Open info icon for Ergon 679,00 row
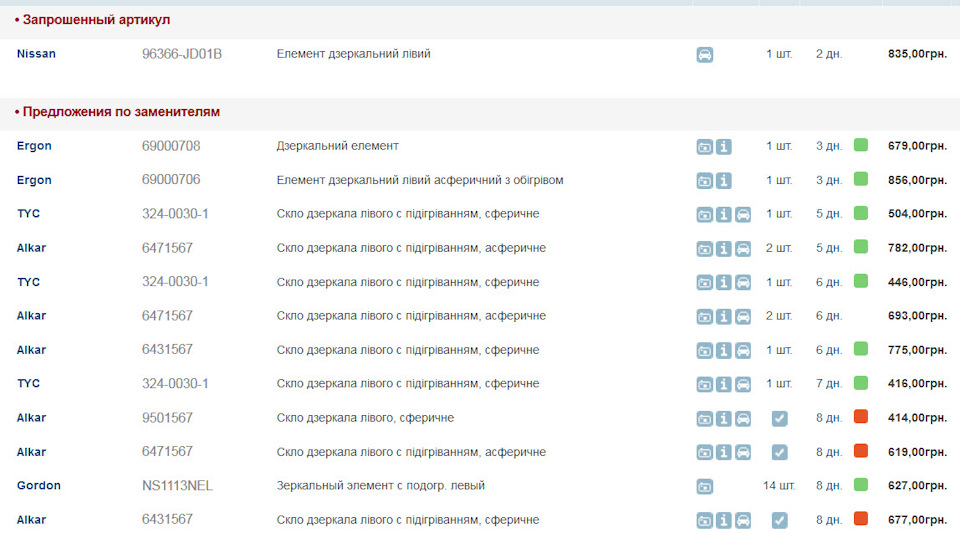This screenshot has height=533, width=960. pyautogui.click(x=724, y=147)
